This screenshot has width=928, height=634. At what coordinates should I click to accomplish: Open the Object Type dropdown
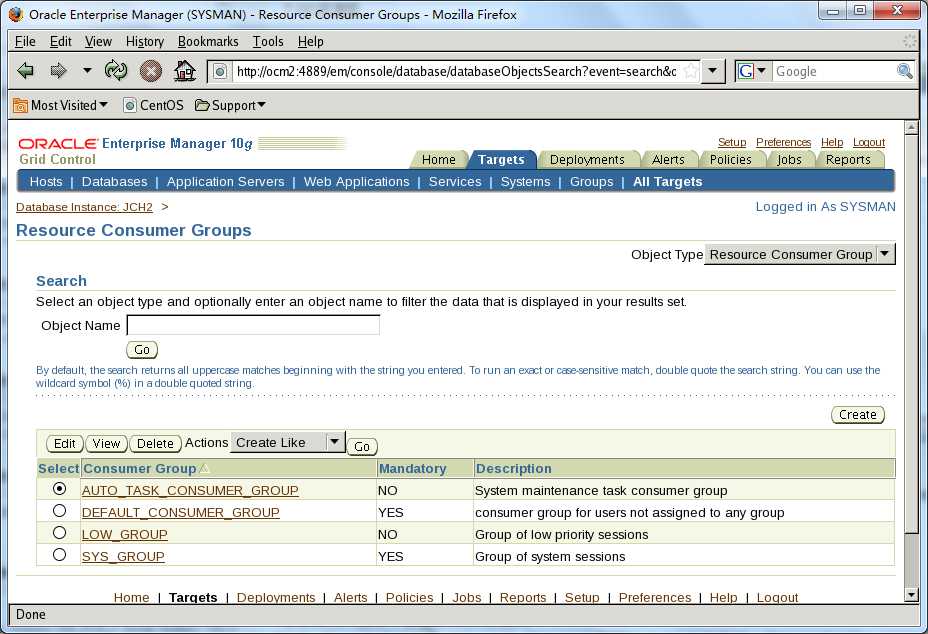click(800, 255)
